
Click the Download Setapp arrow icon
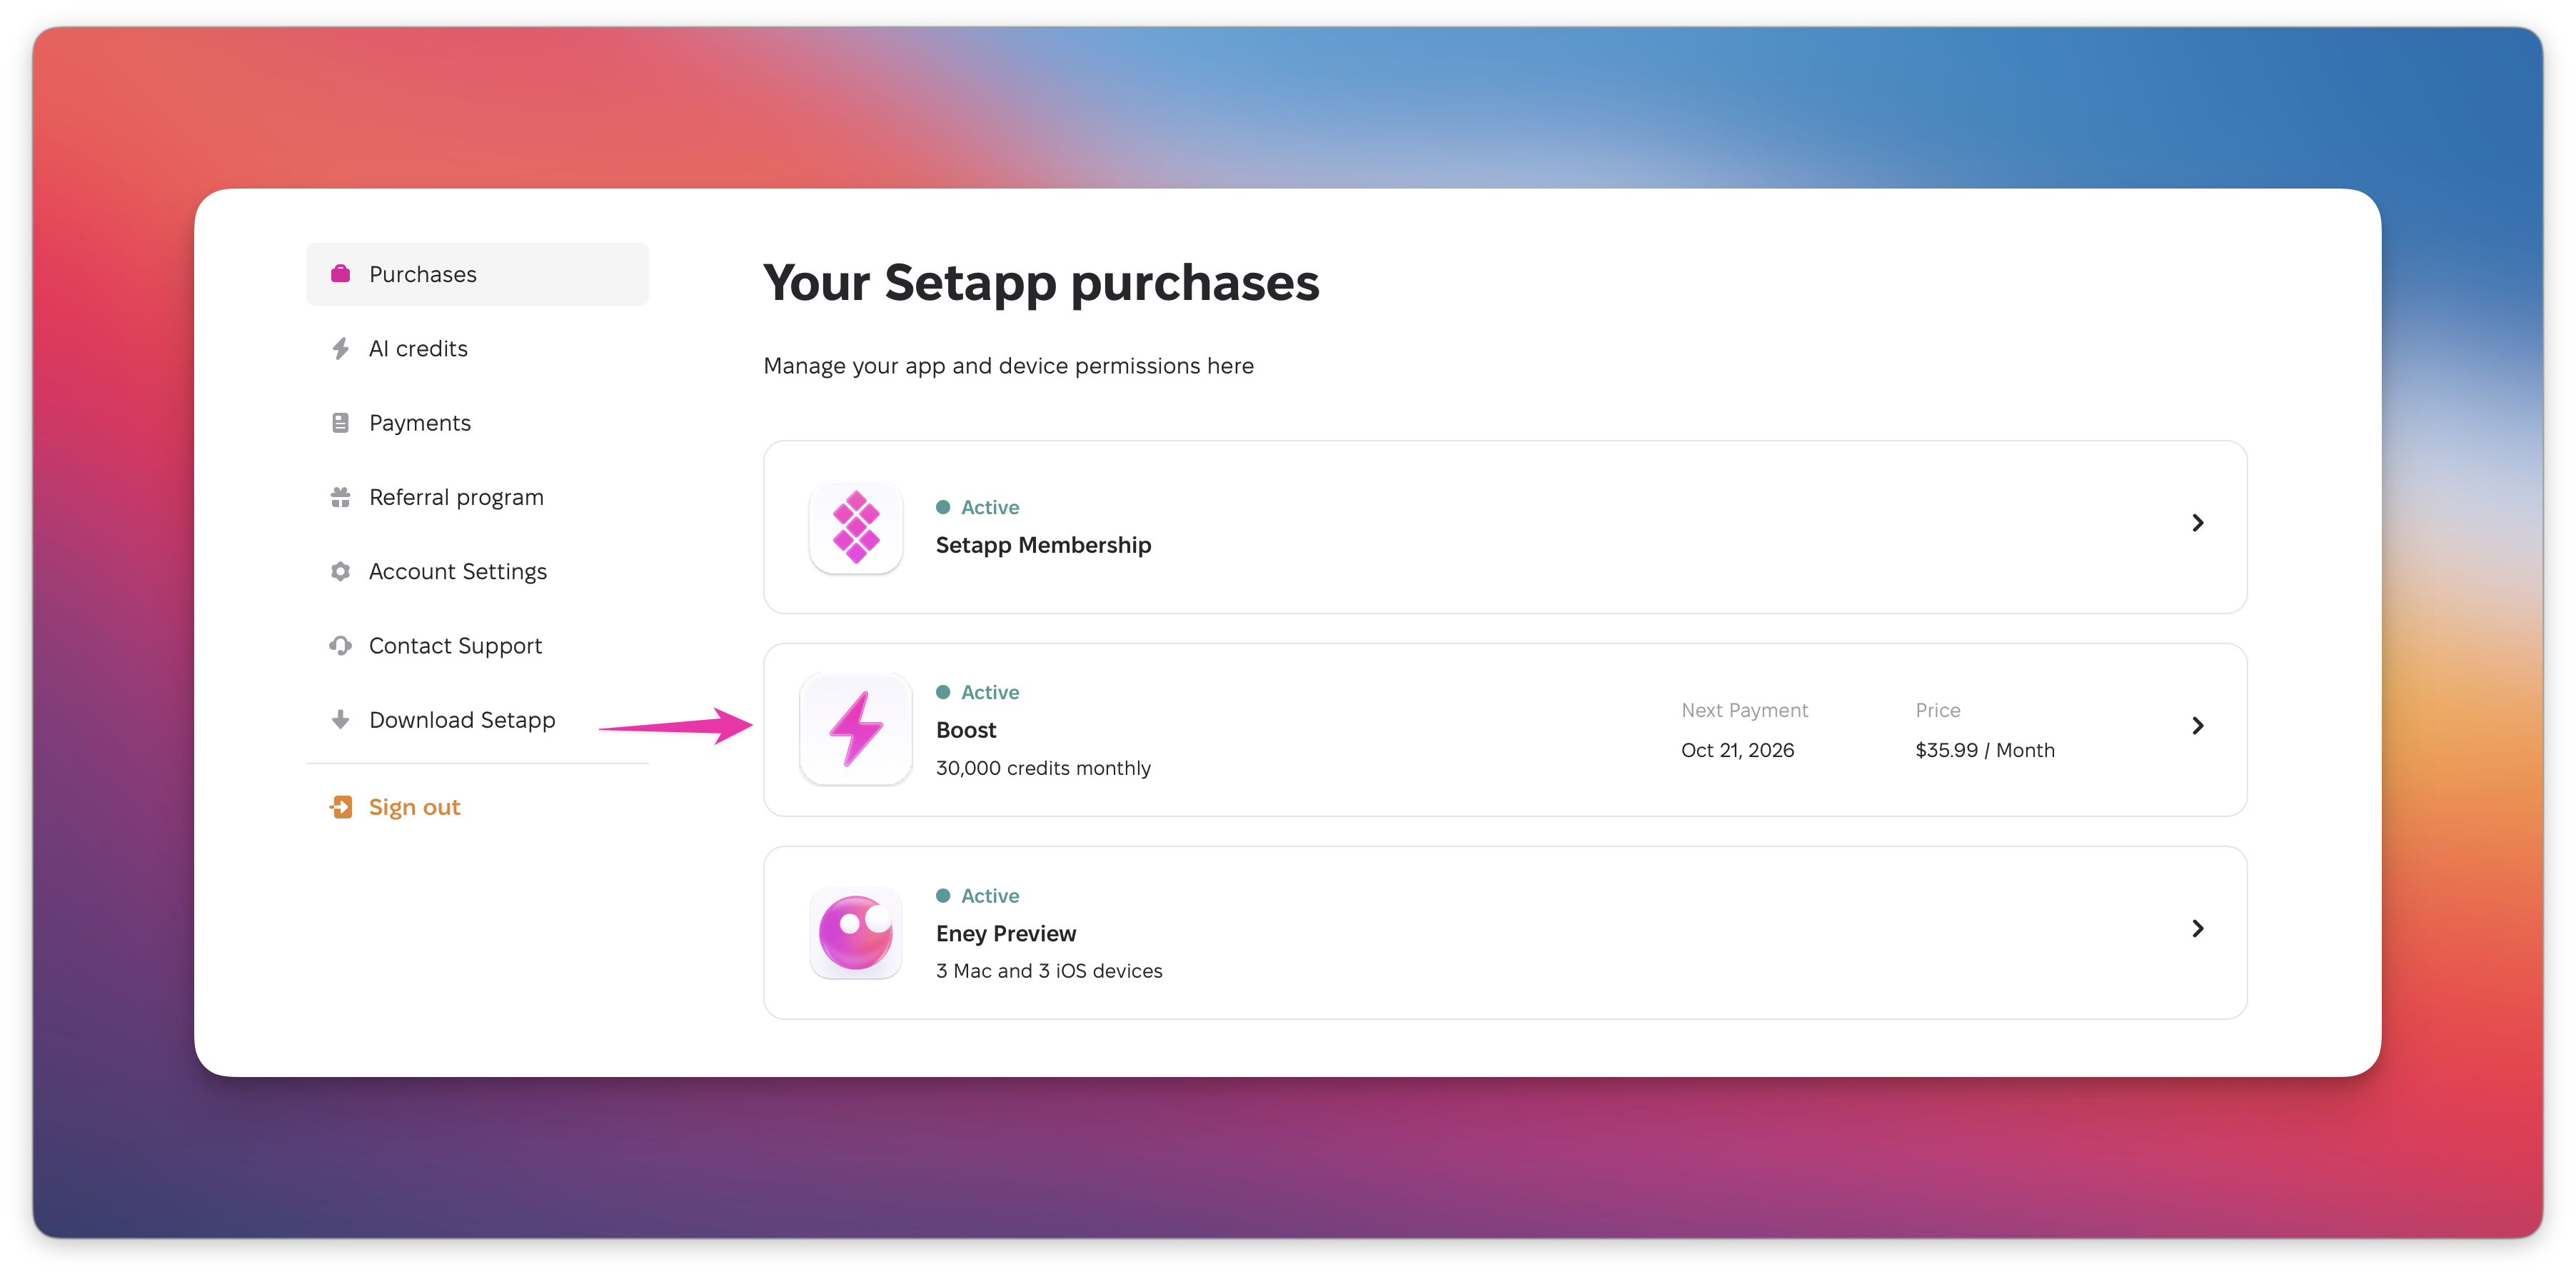pyautogui.click(x=340, y=720)
